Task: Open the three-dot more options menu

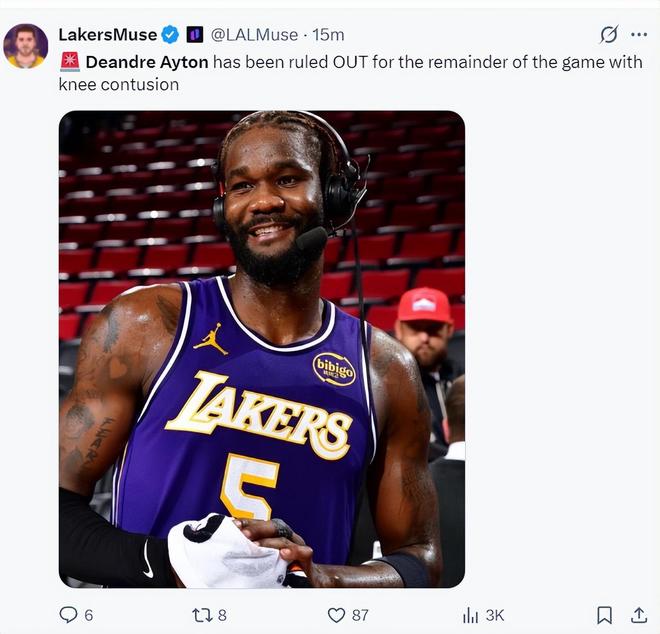Action: click(638, 35)
